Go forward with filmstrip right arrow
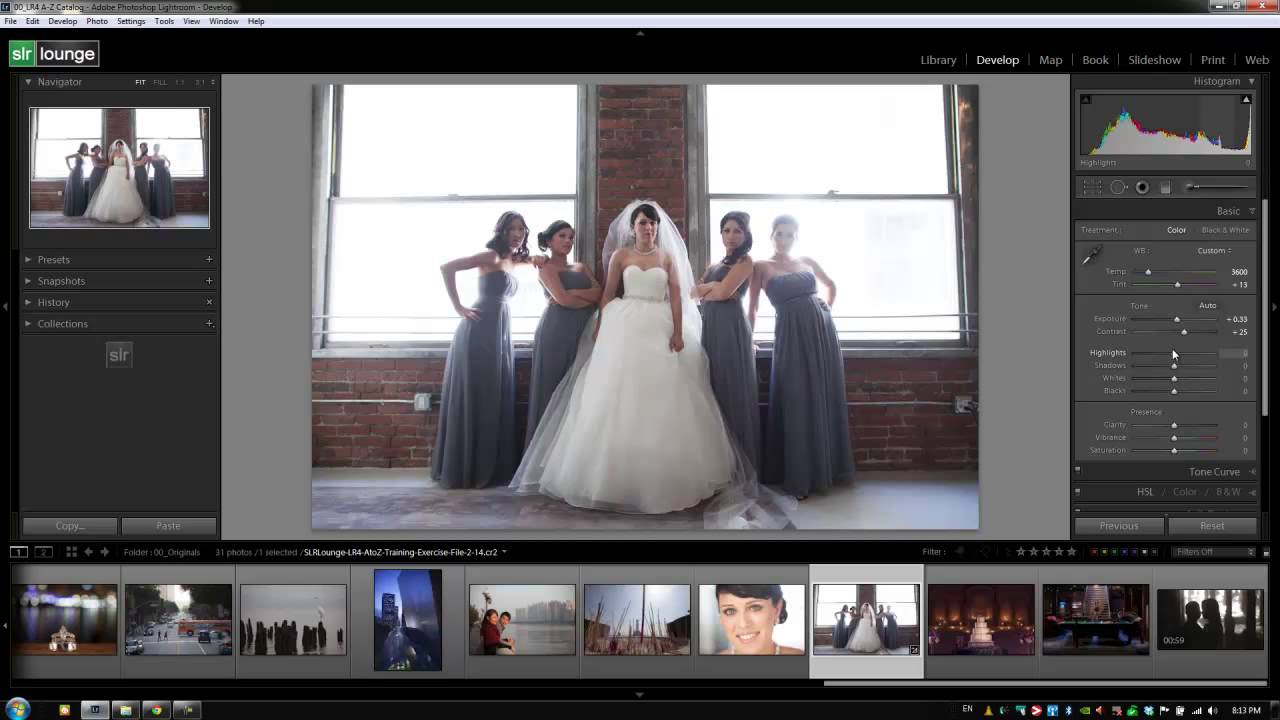Image resolution: width=1280 pixels, height=720 pixels. pyautogui.click(x=104, y=552)
